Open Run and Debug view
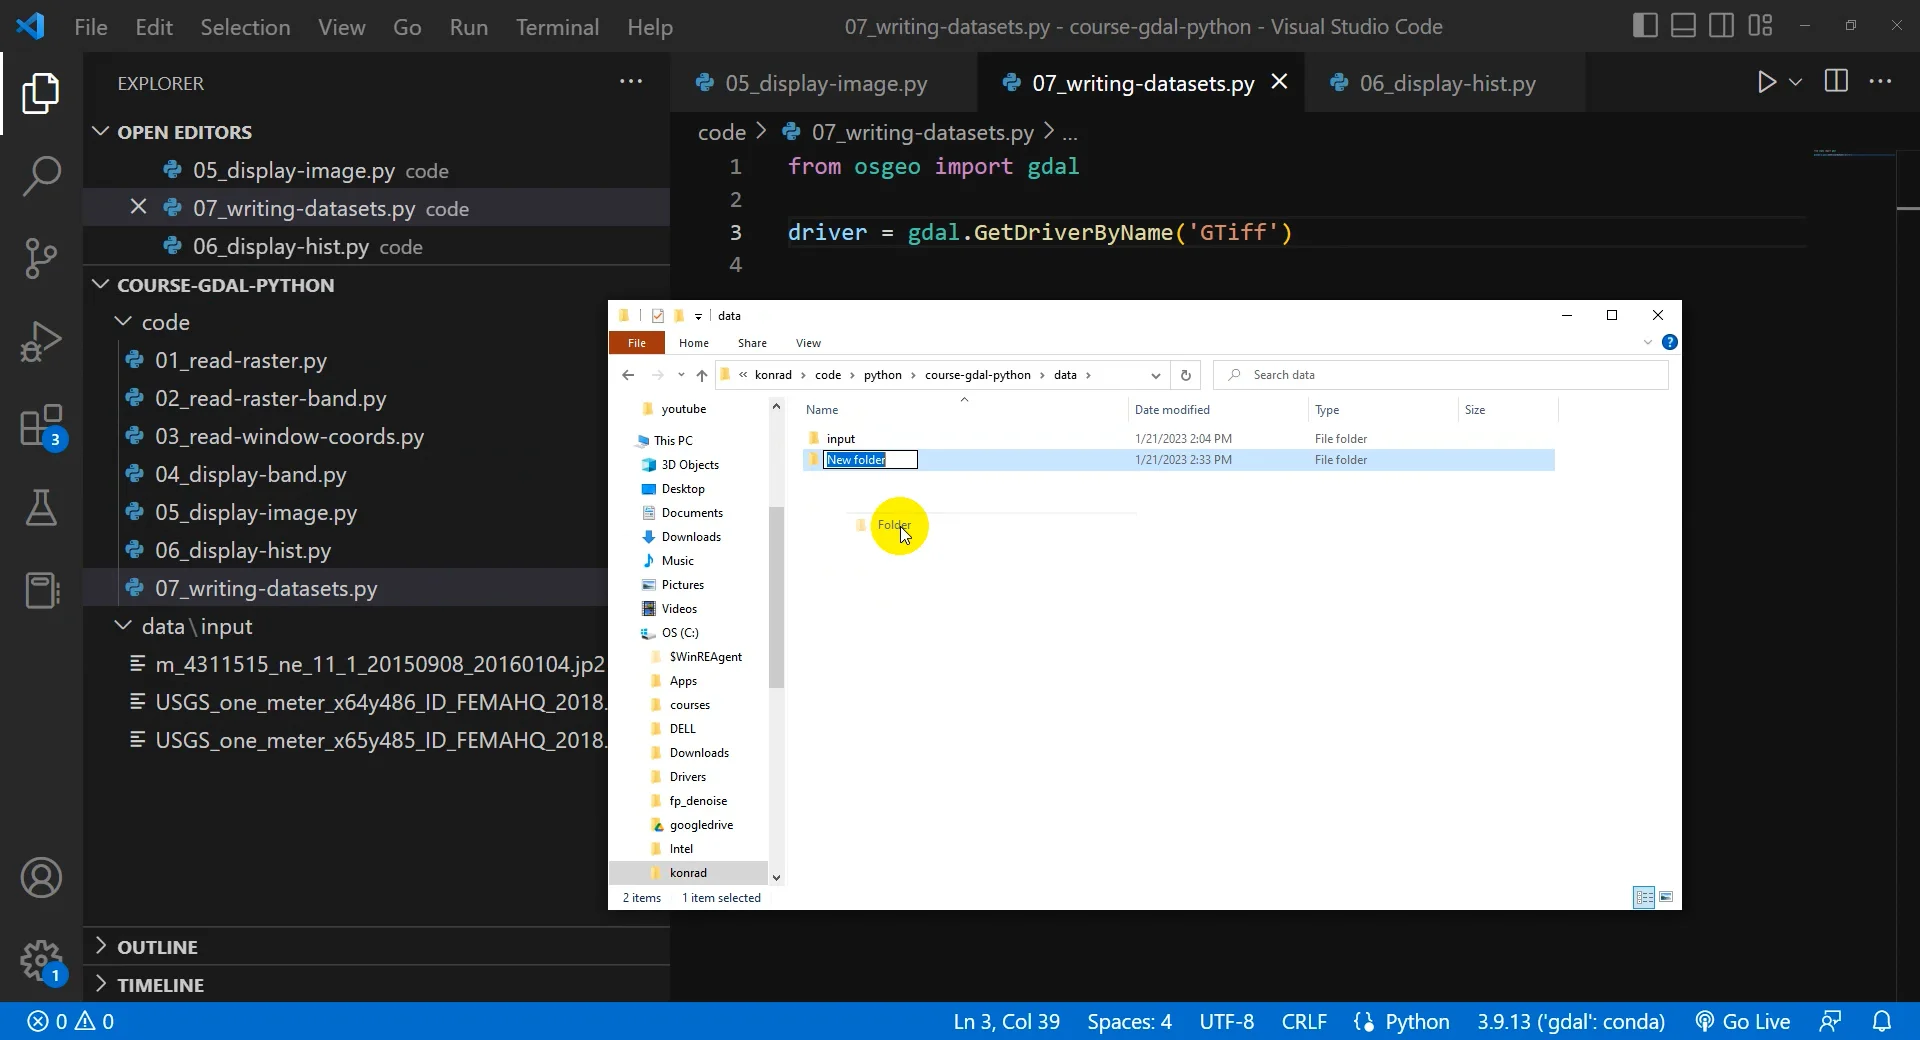Screen dimensions: 1920x1040 pos(41,341)
